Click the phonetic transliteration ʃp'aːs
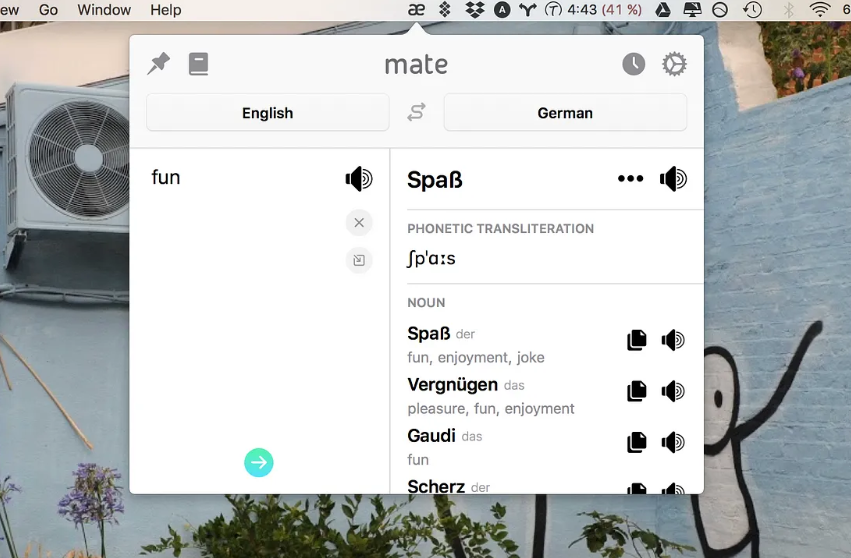This screenshot has height=558, width=851. click(x=431, y=258)
